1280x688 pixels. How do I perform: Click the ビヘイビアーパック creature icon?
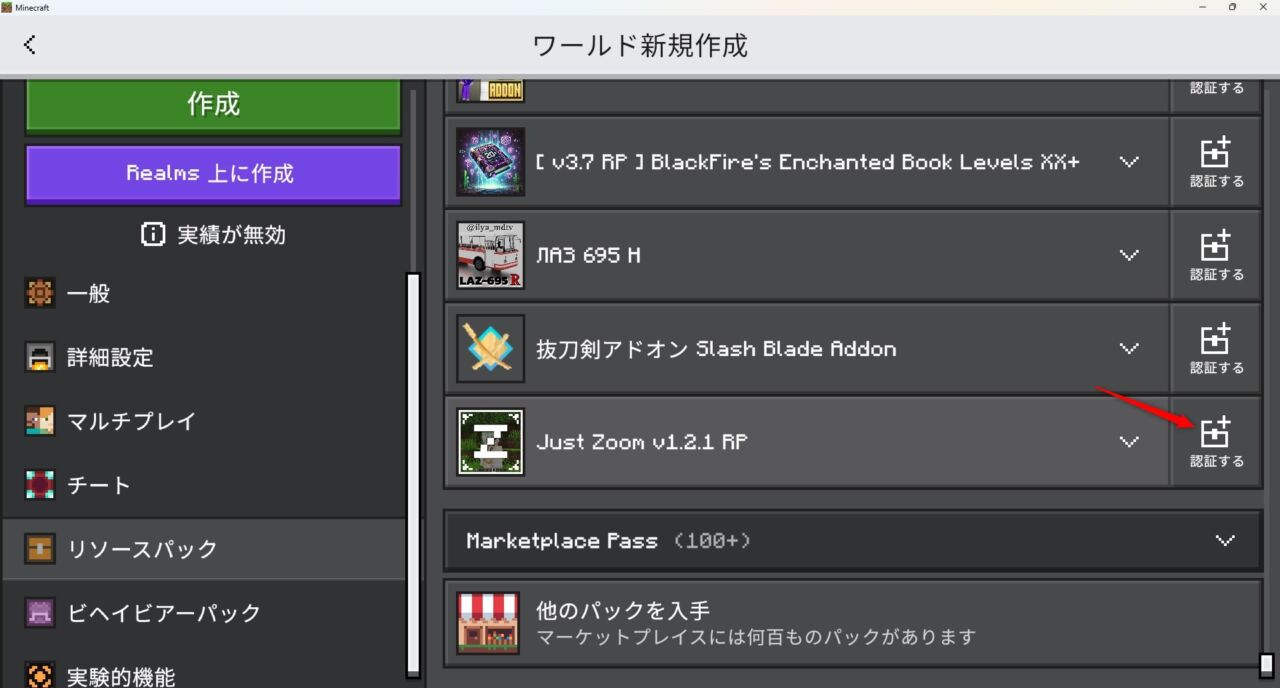[x=40, y=613]
